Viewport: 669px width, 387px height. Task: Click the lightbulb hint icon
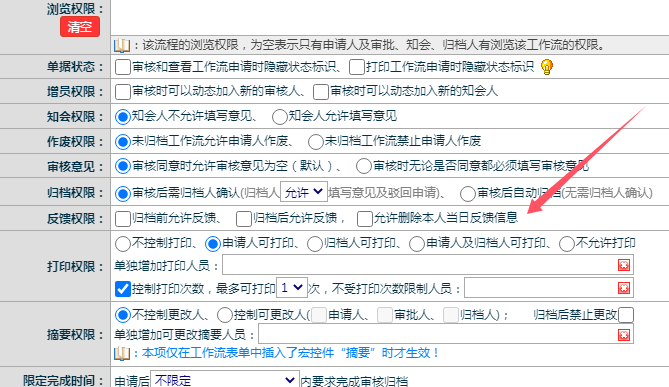click(x=547, y=67)
